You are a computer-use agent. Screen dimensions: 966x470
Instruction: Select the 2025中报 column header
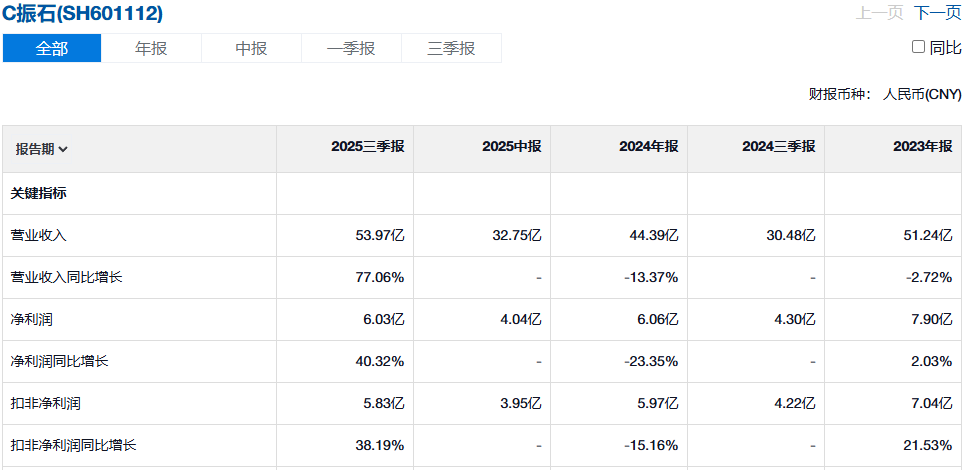click(x=511, y=147)
